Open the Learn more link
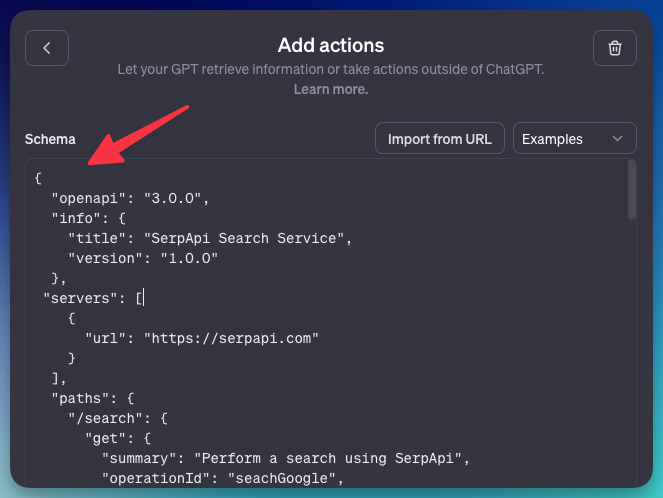 pos(331,89)
